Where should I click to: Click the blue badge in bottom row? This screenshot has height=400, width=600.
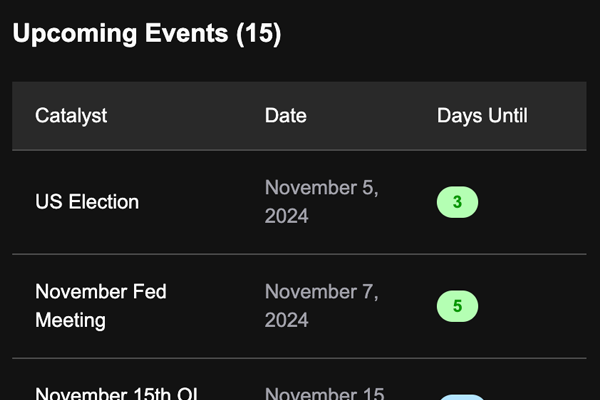click(x=461, y=397)
